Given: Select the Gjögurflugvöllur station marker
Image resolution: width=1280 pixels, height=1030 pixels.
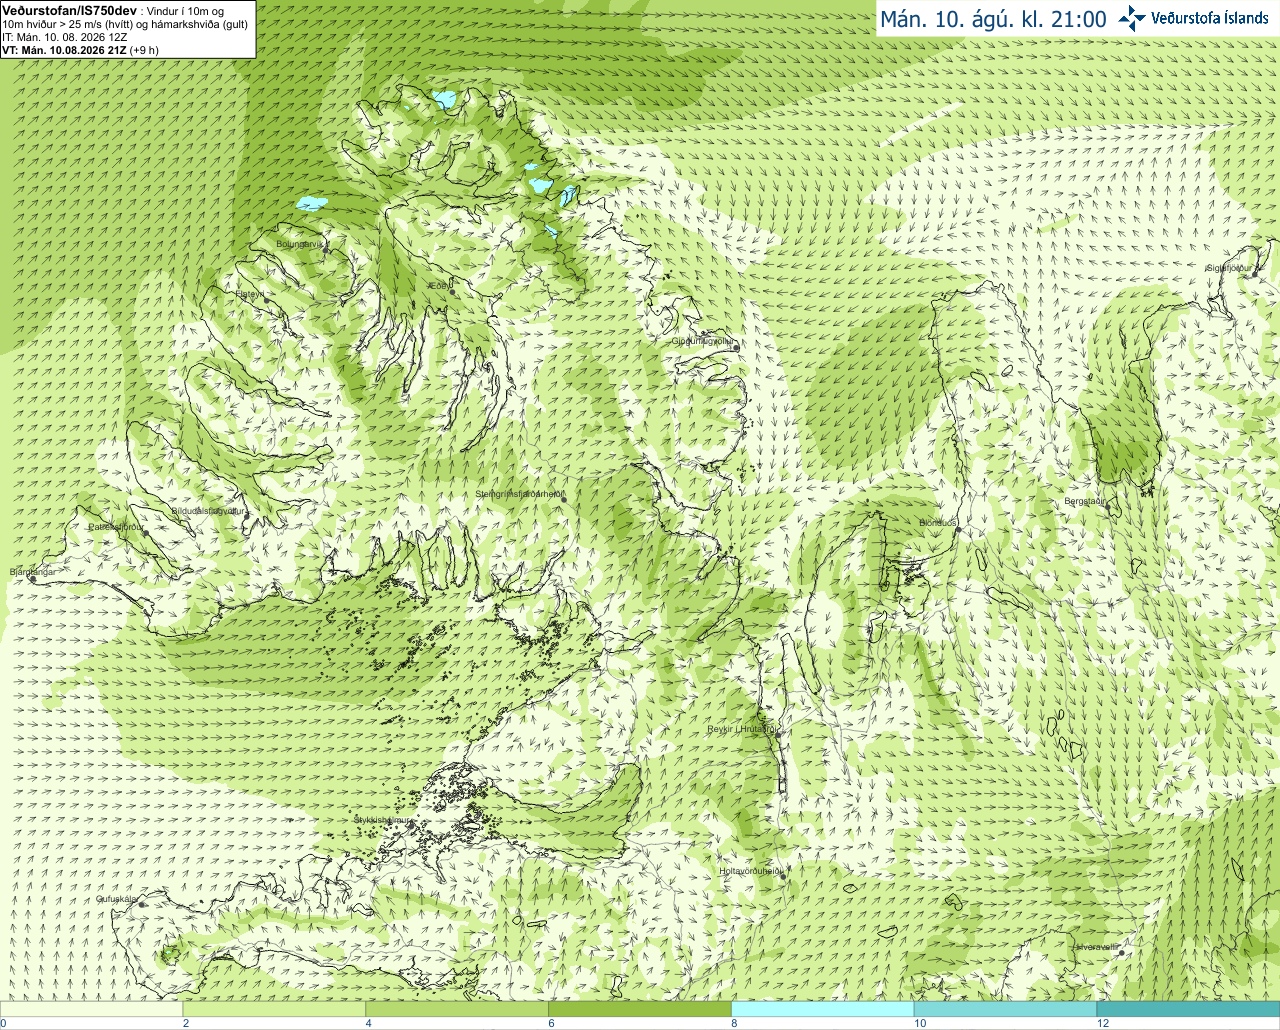Looking at the screenshot, I should (736, 347).
